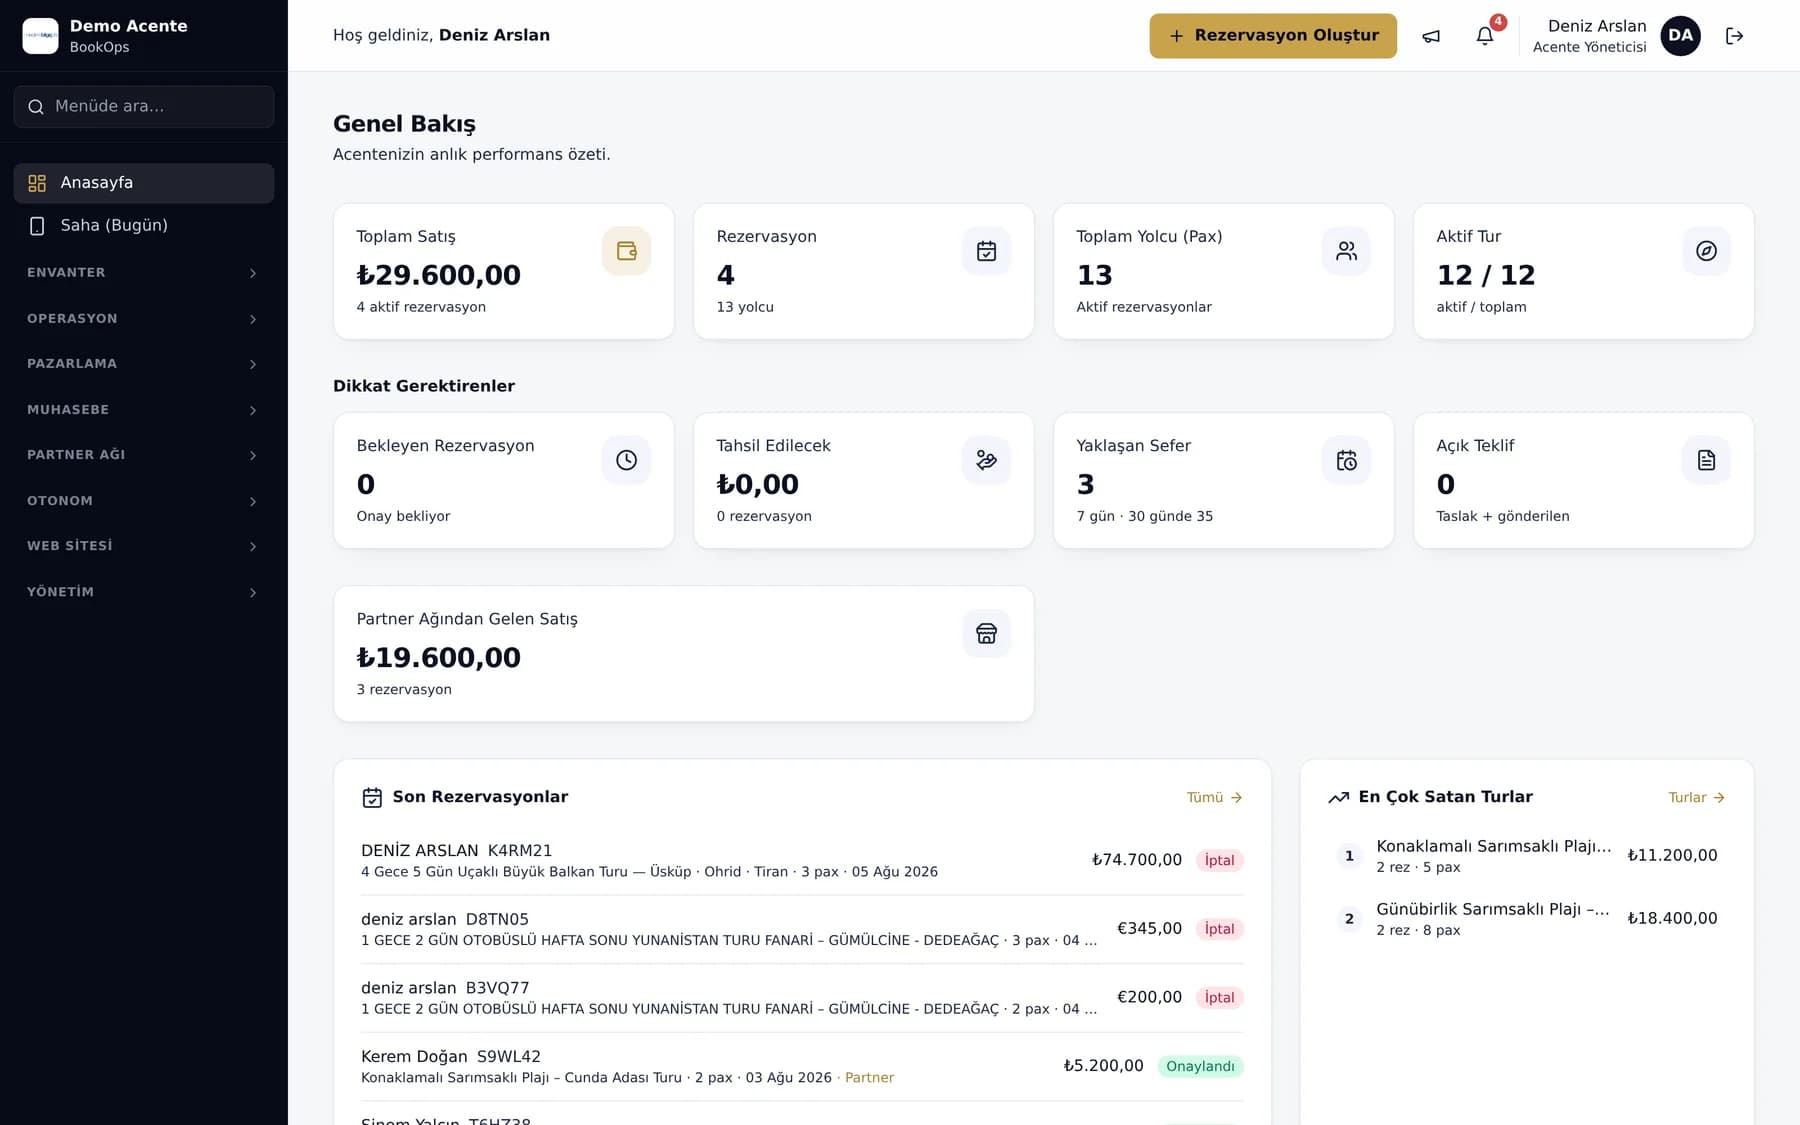This screenshot has width=1800, height=1125.
Task: Click calendar-check icon on Rezervasyon card
Action: click(x=986, y=251)
